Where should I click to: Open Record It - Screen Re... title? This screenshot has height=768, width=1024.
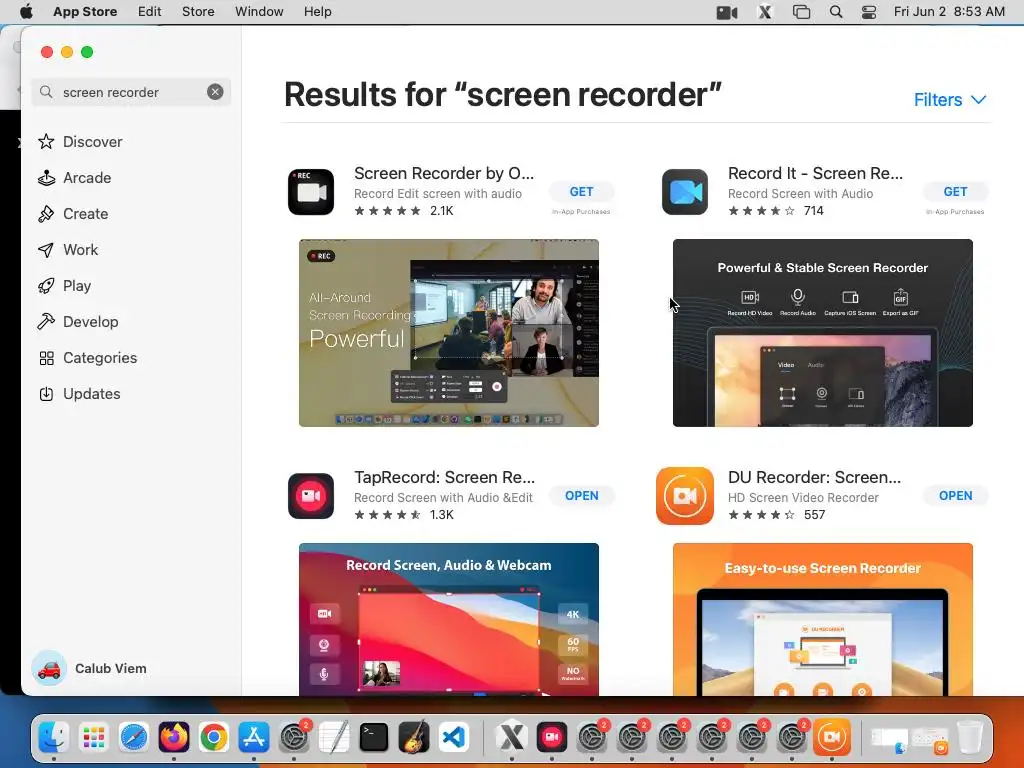pyautogui.click(x=816, y=173)
